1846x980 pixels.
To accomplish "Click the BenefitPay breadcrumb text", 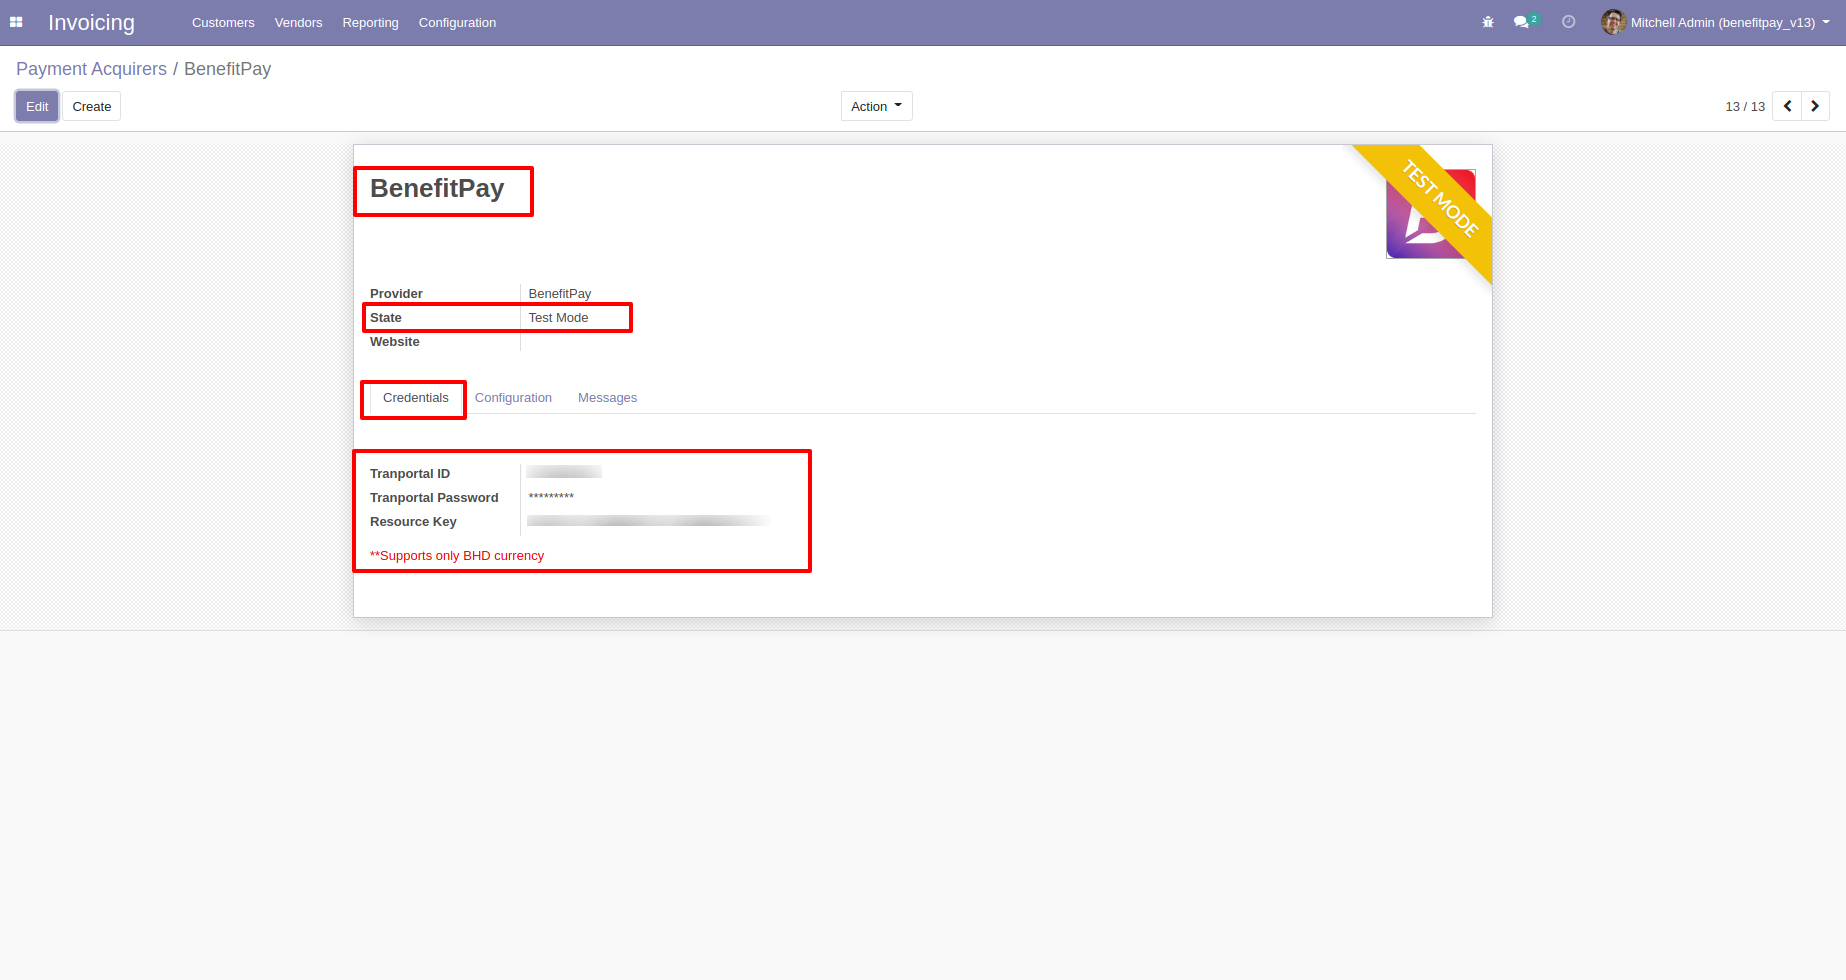I will click(227, 69).
